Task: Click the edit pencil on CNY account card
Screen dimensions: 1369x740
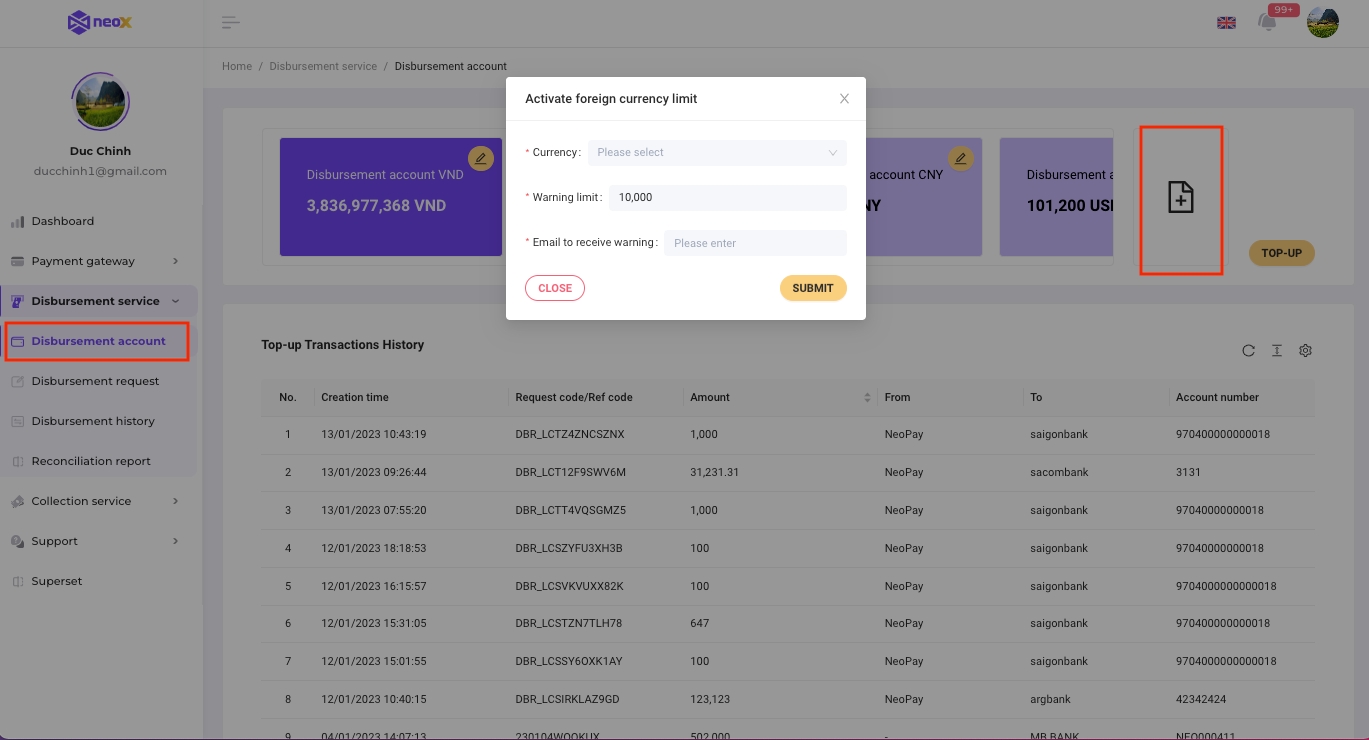Action: tap(960, 158)
